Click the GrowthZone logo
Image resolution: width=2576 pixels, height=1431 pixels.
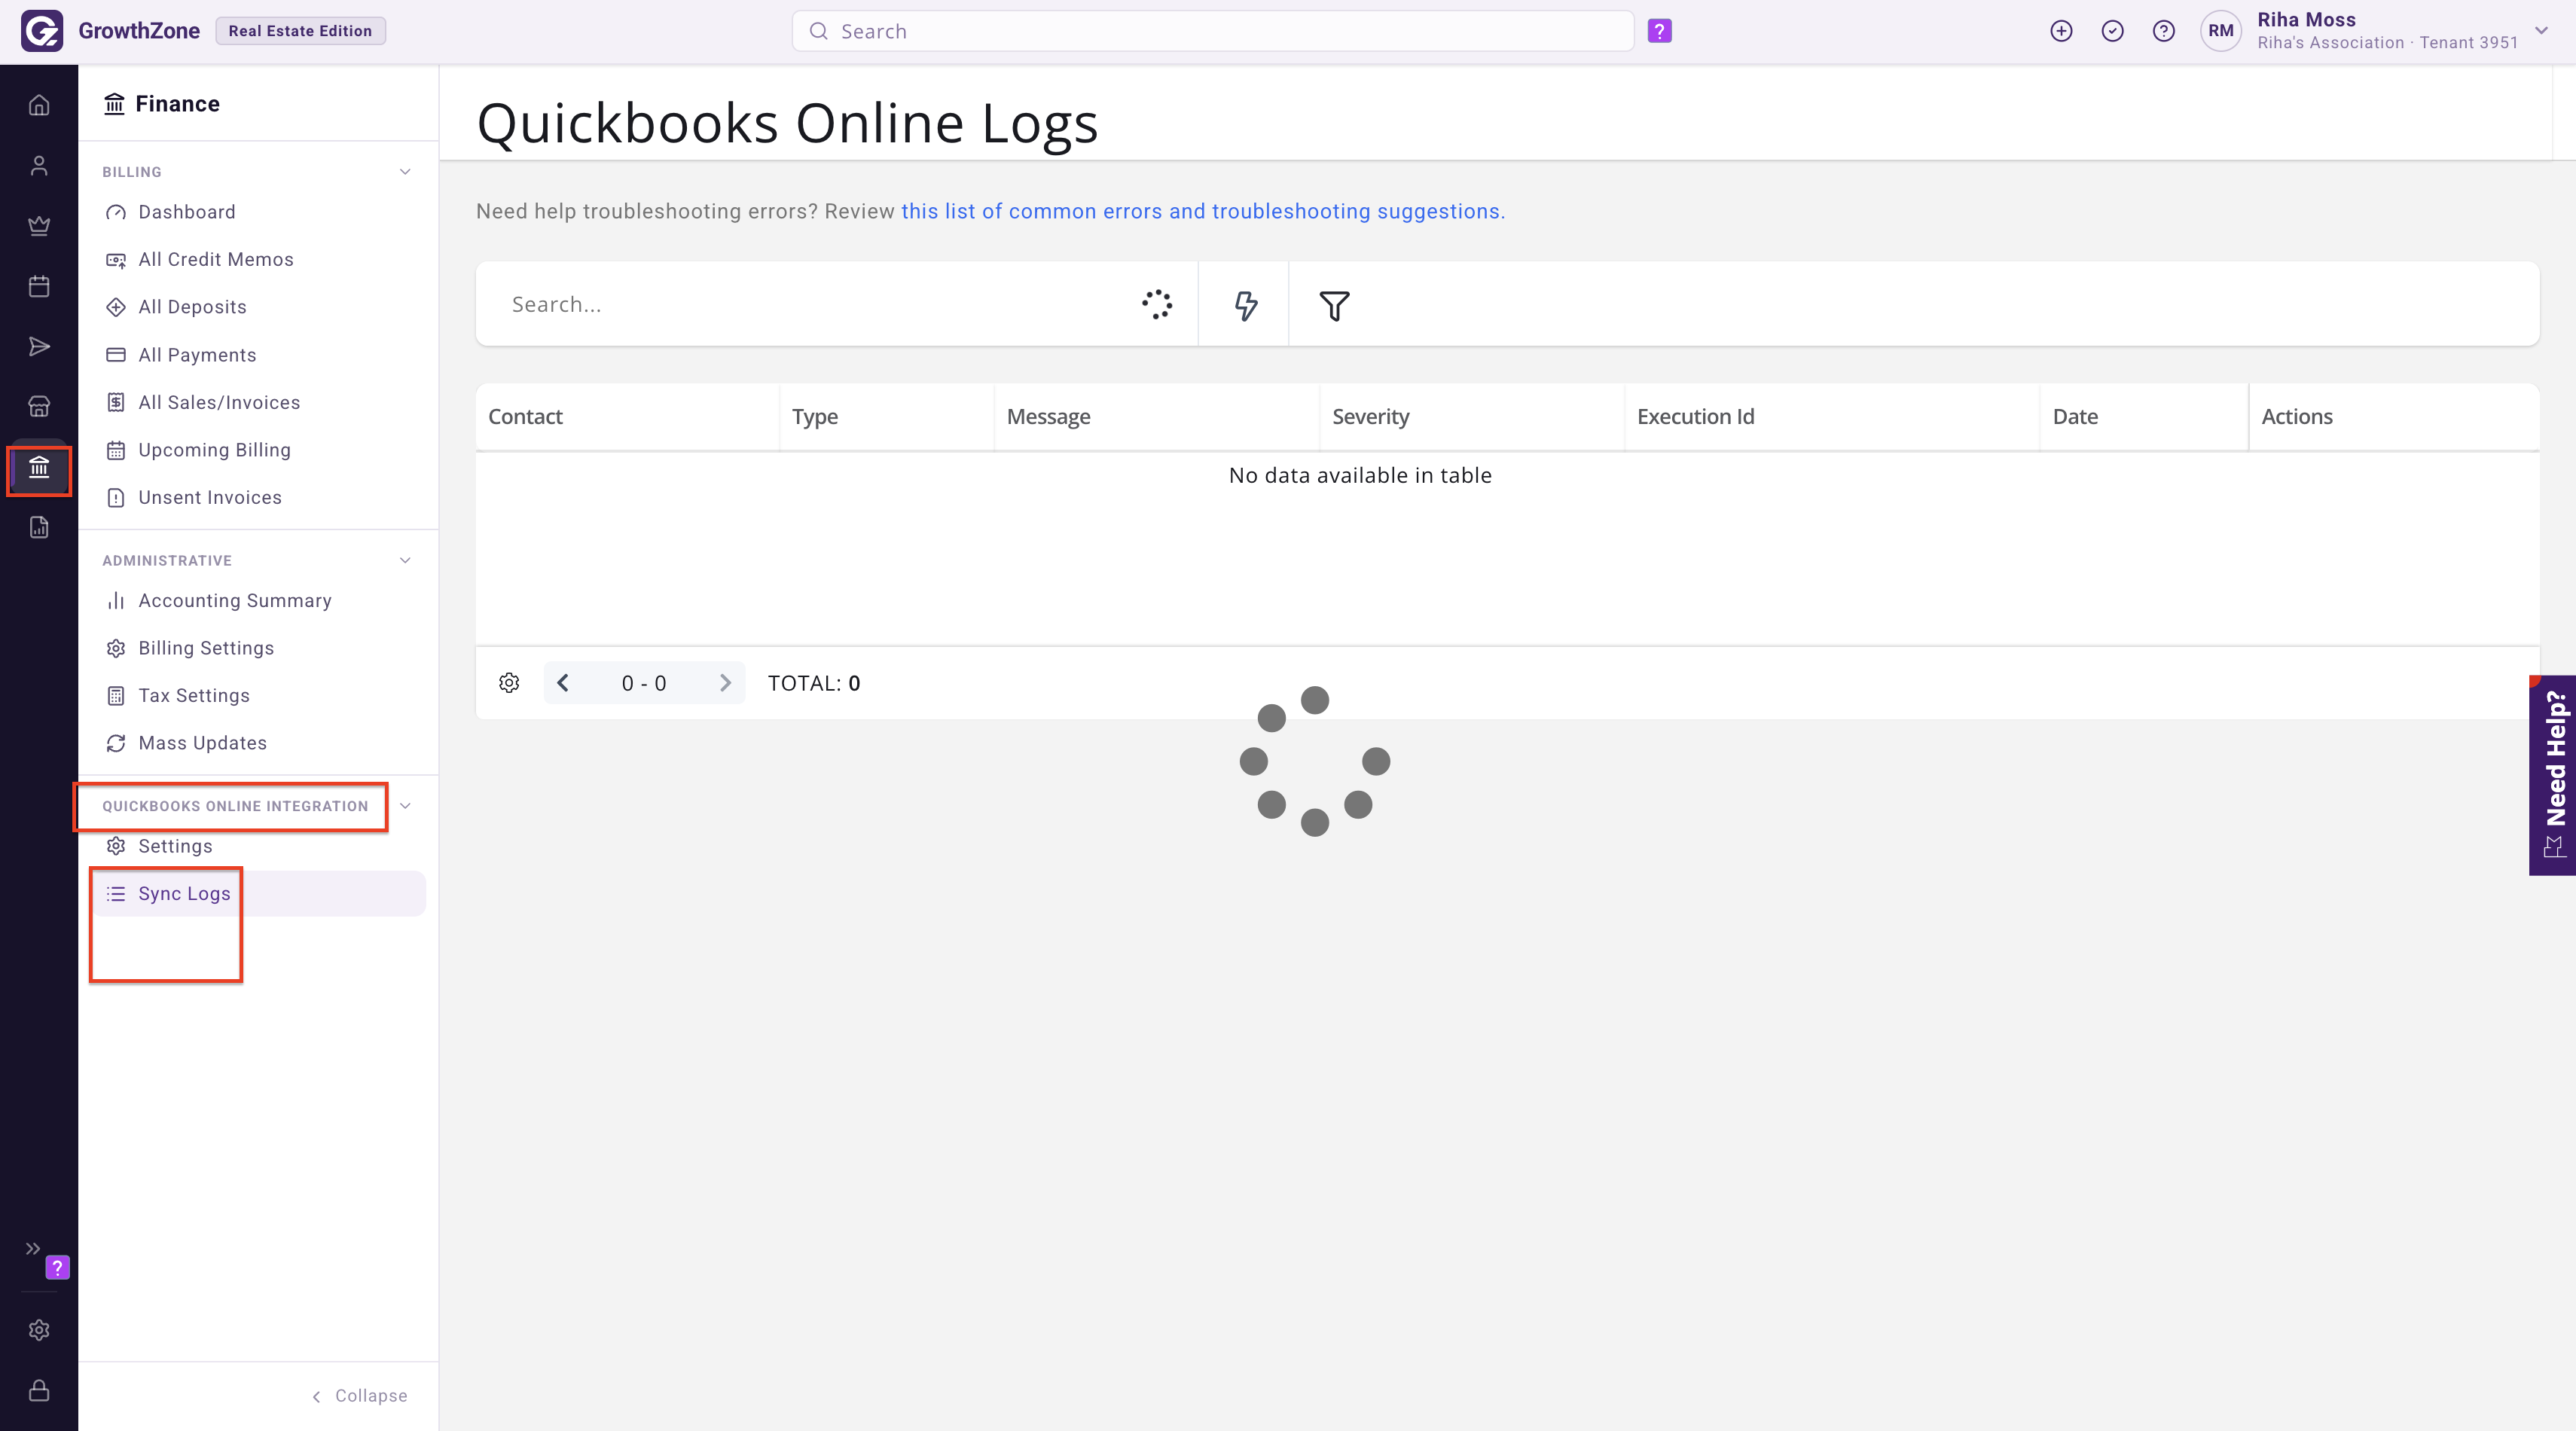pos(42,31)
